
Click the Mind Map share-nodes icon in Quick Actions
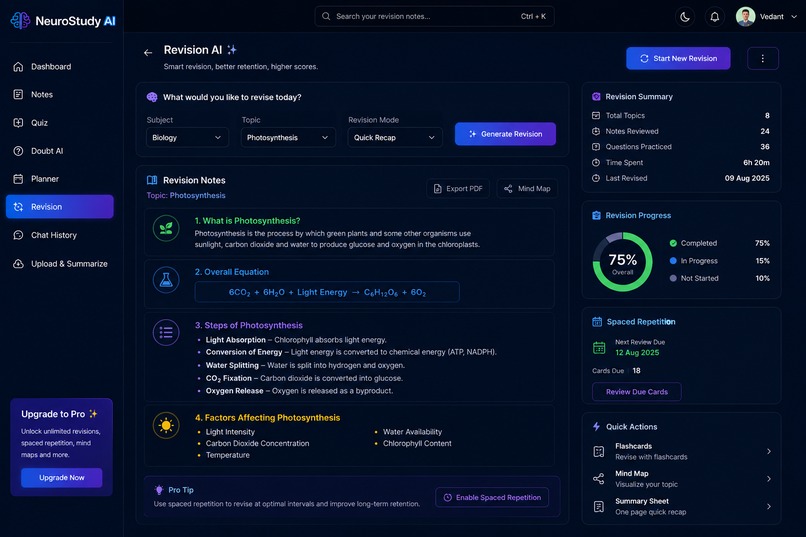pyautogui.click(x=599, y=479)
